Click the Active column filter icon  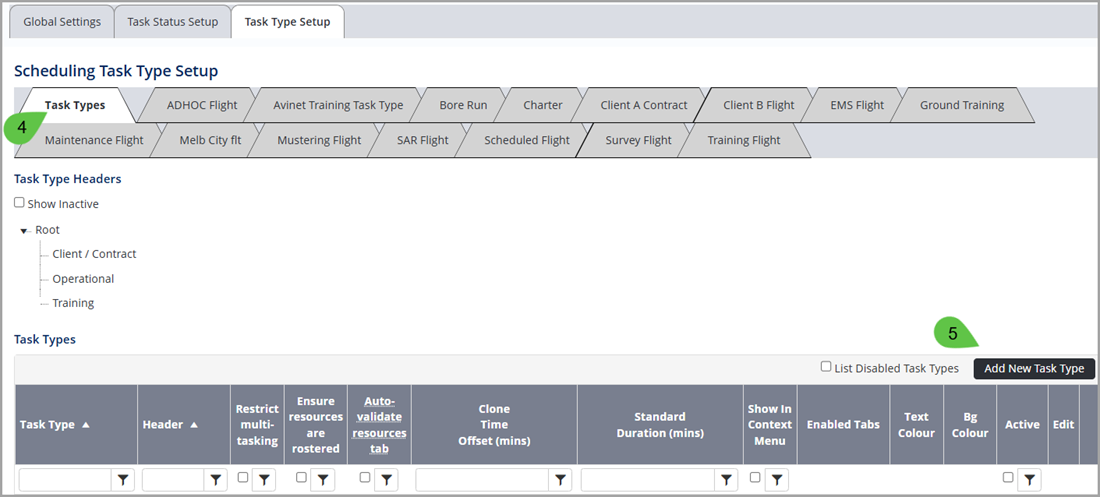click(1029, 481)
